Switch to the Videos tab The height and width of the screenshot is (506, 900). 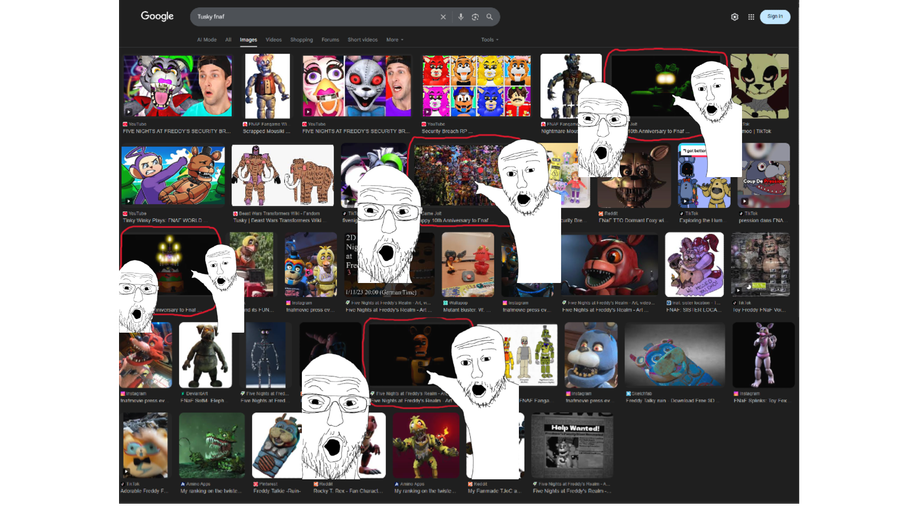[273, 40]
